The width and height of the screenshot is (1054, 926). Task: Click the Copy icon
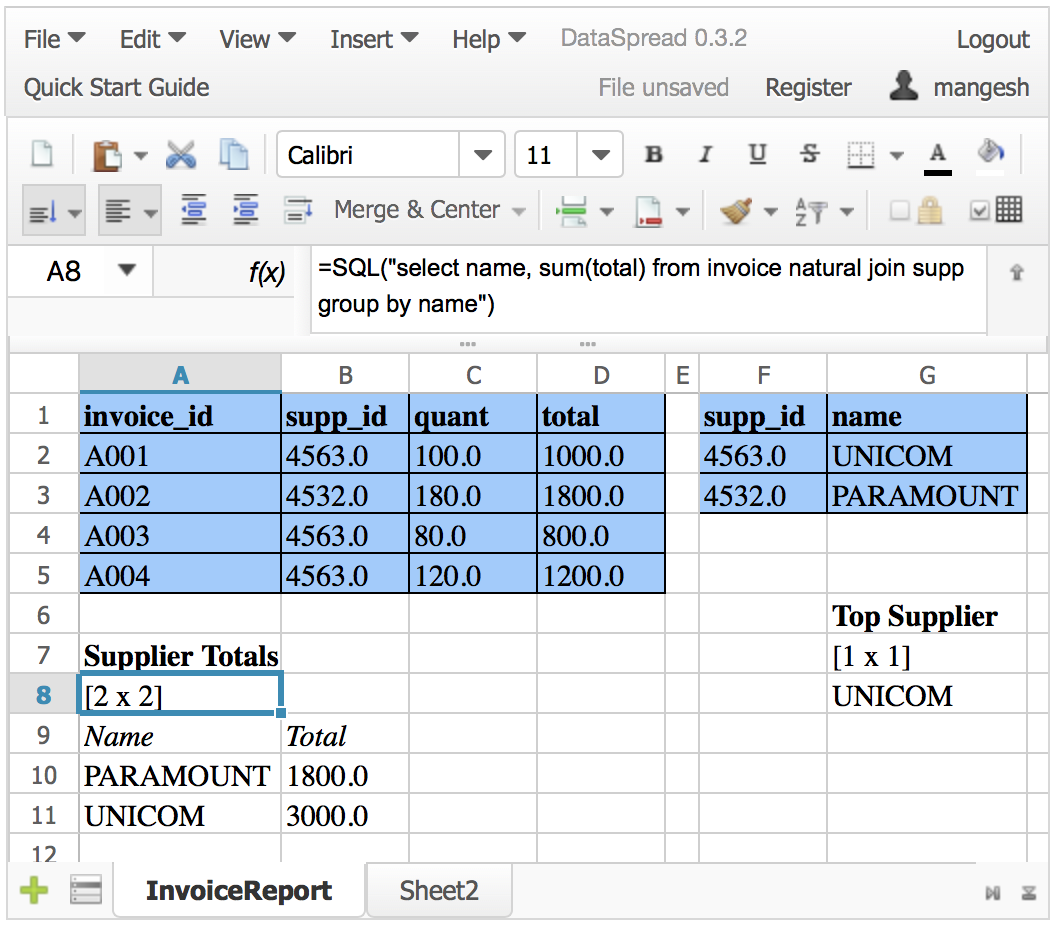point(233,155)
